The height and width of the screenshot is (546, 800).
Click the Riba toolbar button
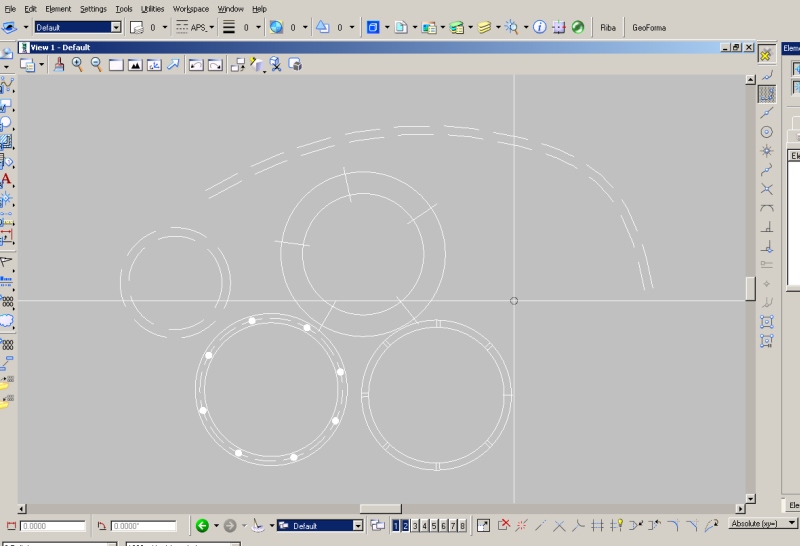pos(608,28)
